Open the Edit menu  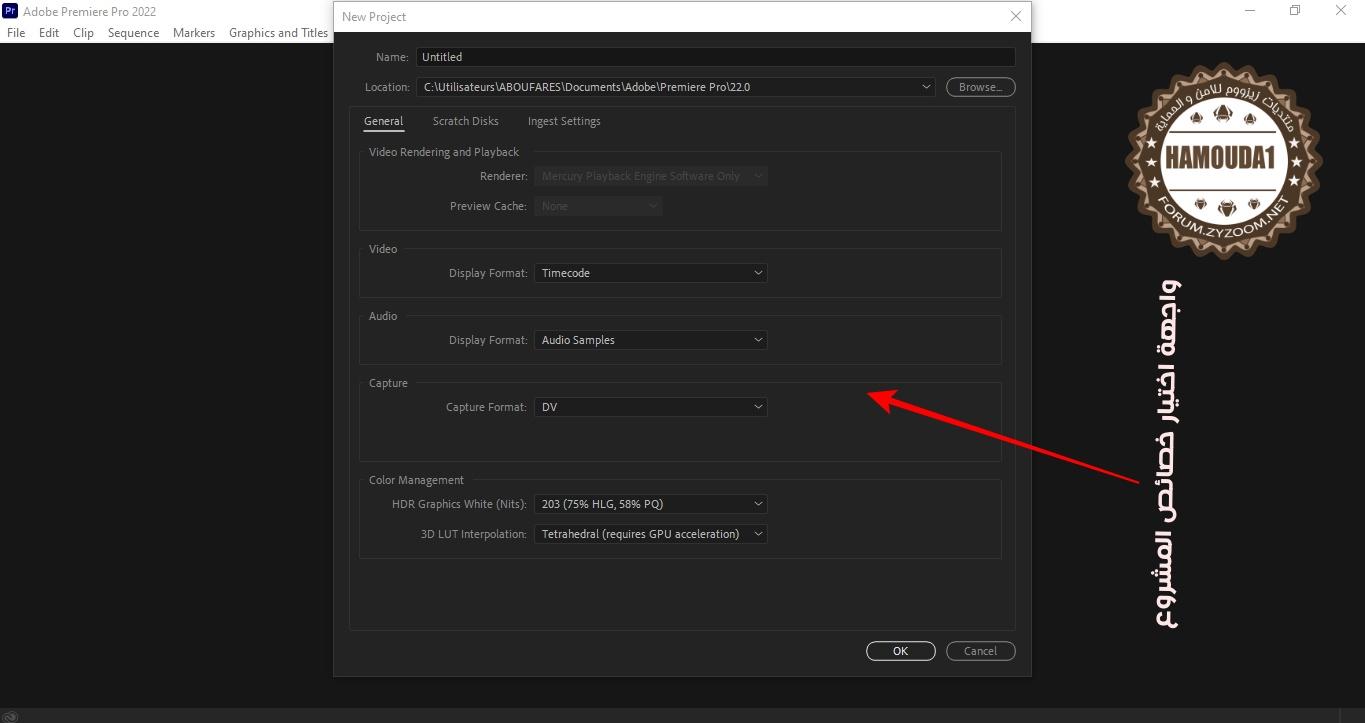(x=49, y=32)
